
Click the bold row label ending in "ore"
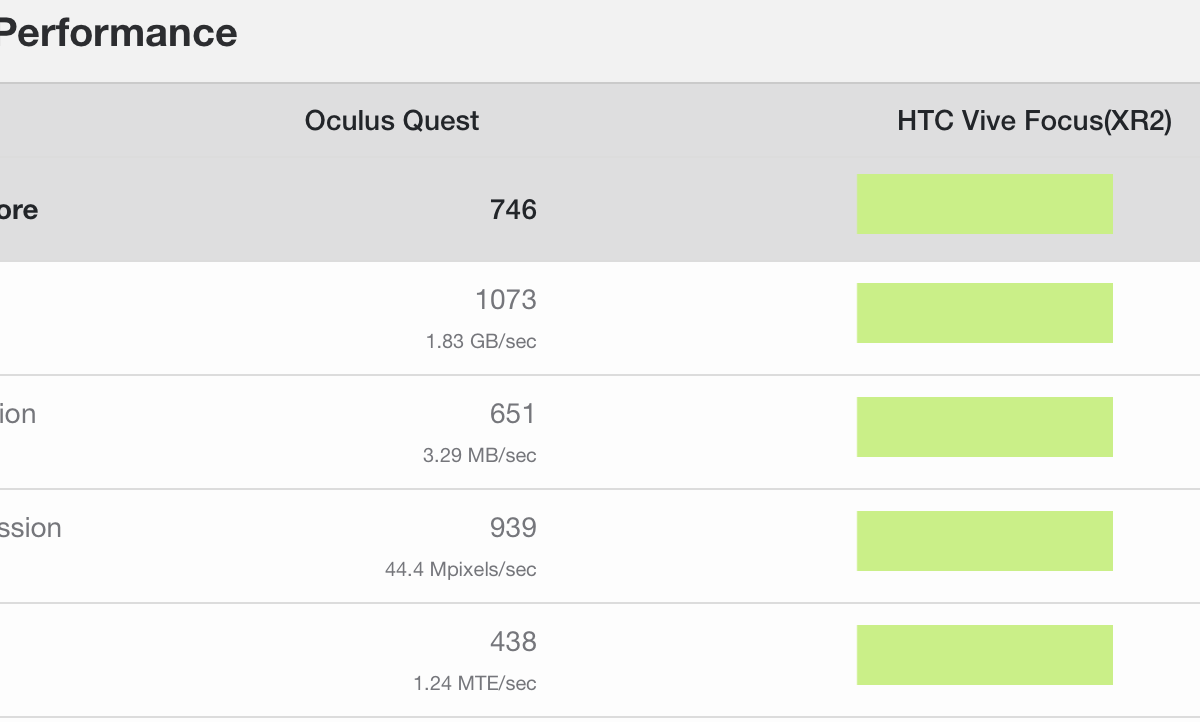pos(19,210)
